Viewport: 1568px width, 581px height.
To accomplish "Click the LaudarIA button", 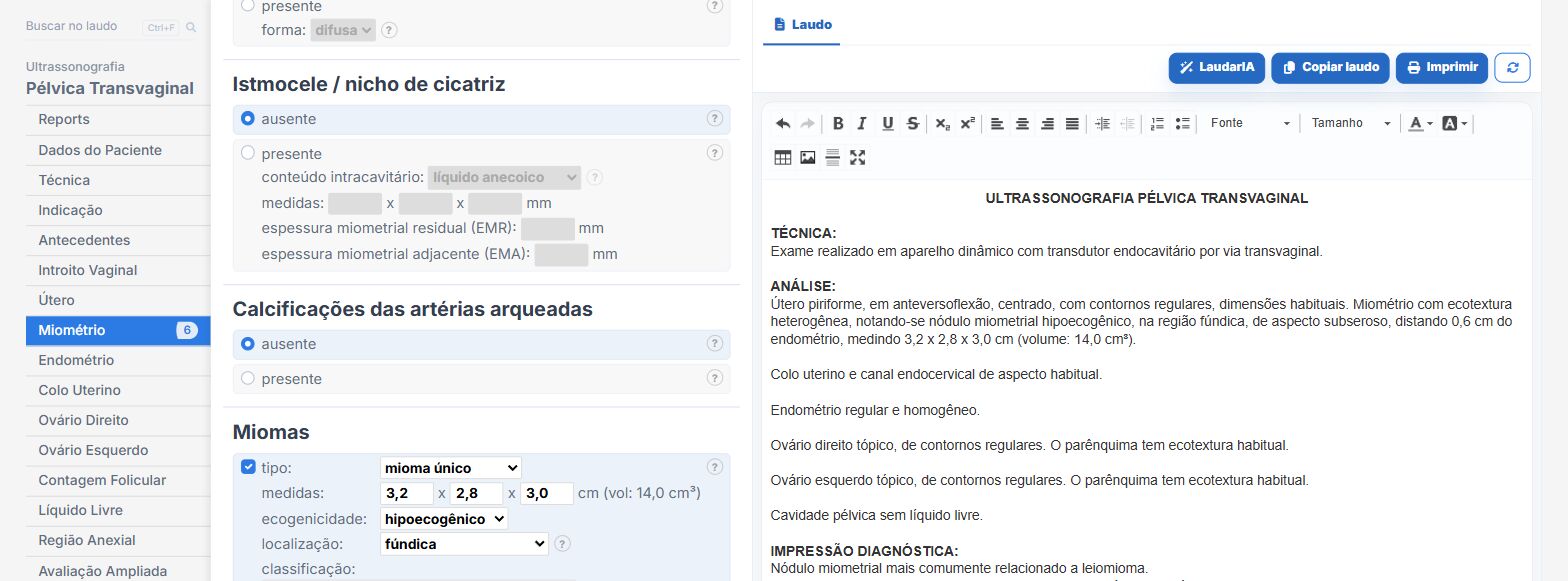I will pos(1216,67).
